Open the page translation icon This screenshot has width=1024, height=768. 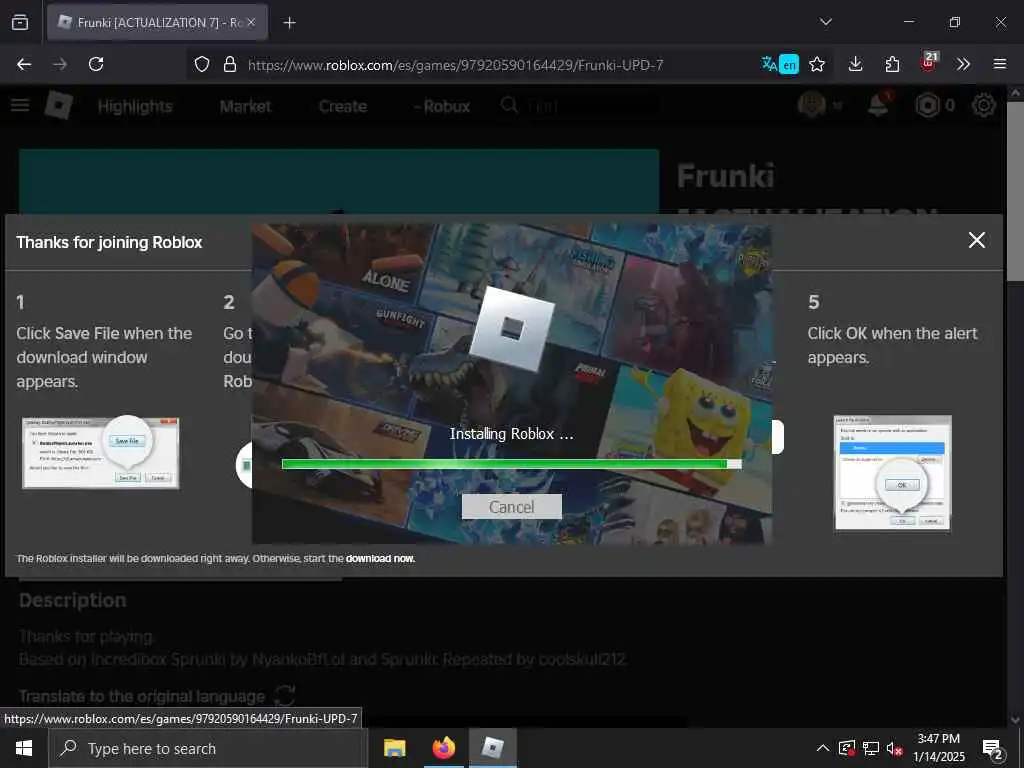pyautogui.click(x=780, y=64)
